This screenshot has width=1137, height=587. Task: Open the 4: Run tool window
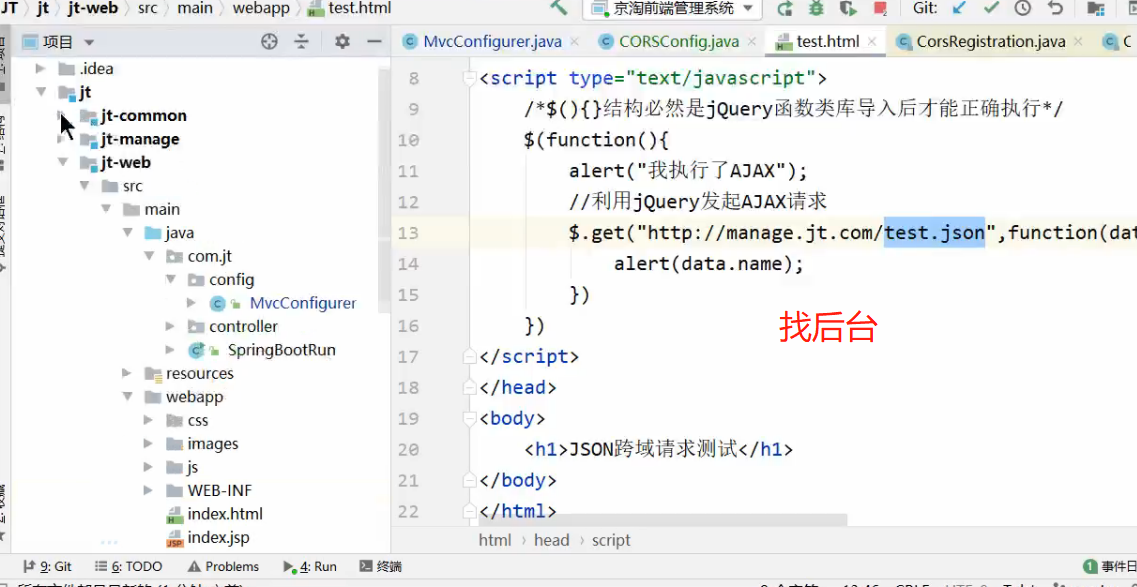tap(310, 566)
